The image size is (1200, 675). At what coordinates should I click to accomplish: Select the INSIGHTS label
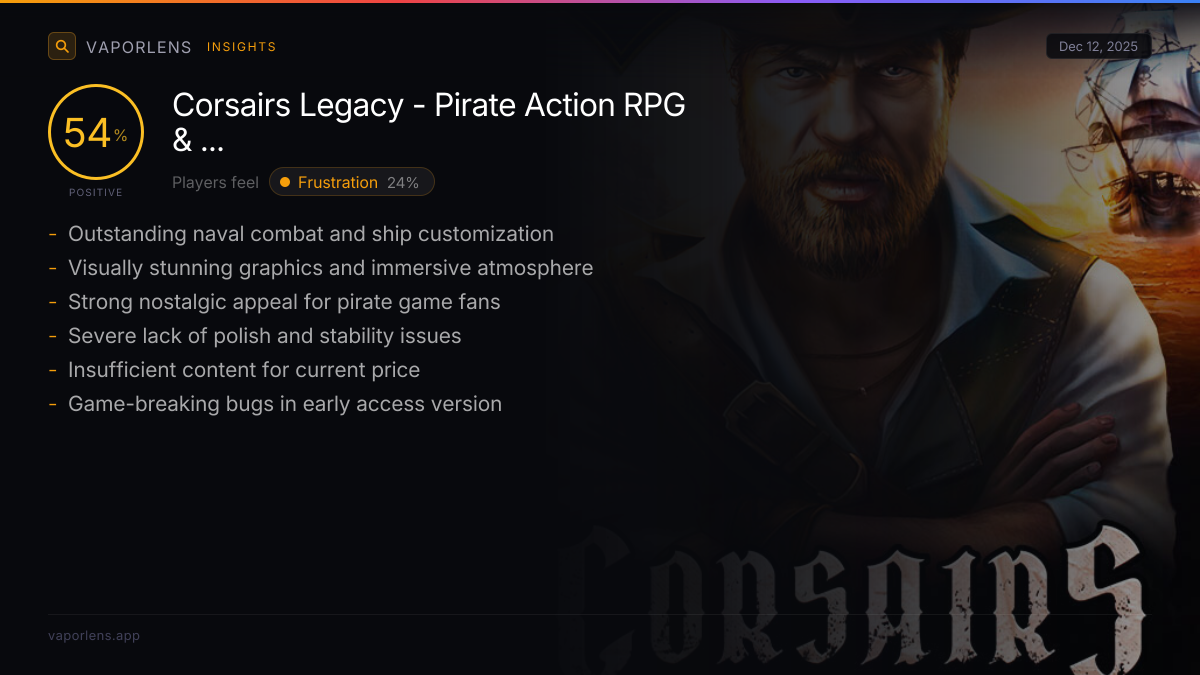[241, 47]
